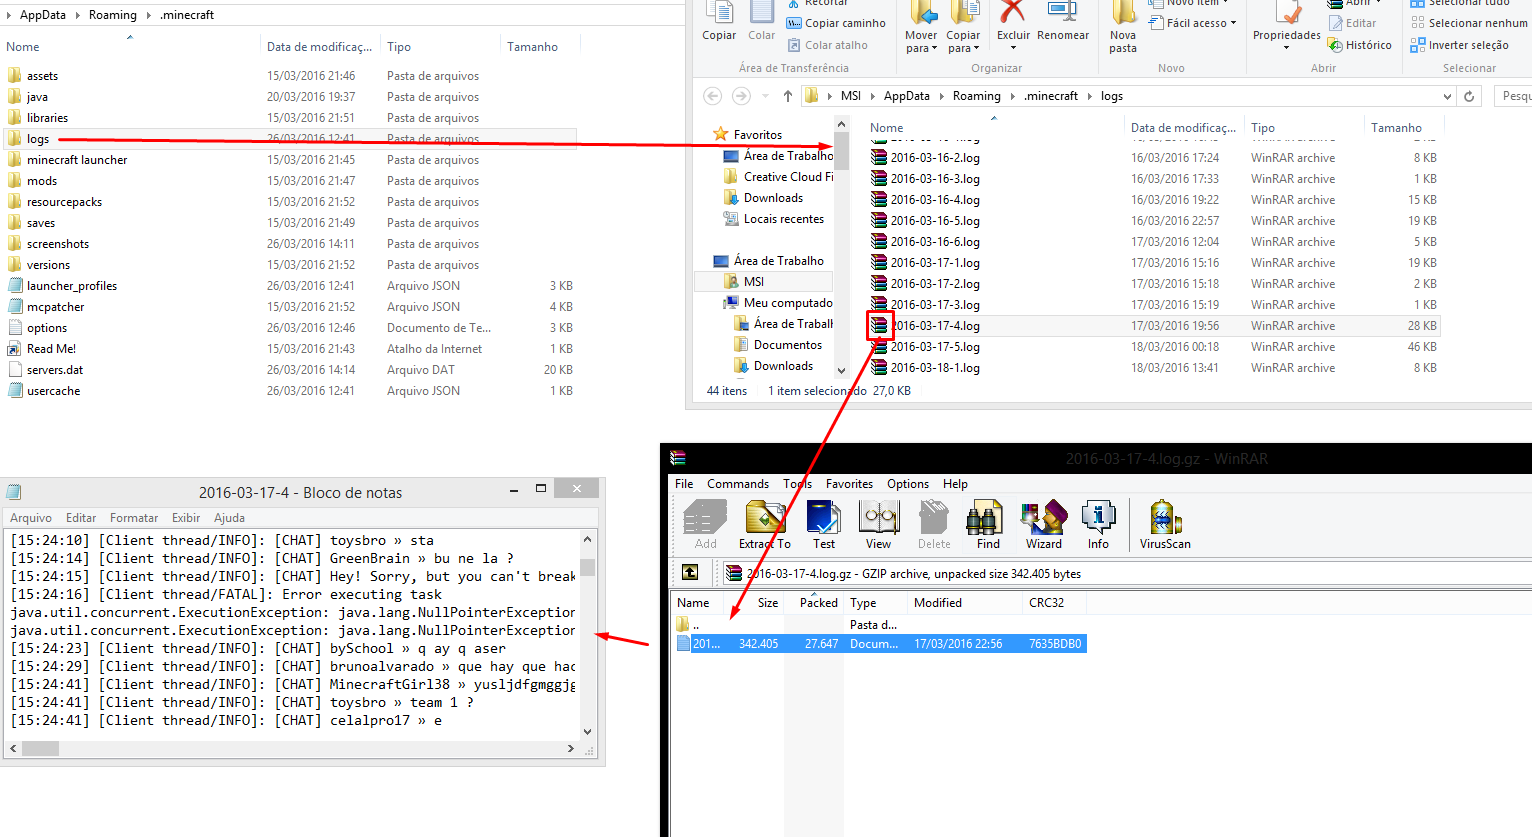
Task: Open WinRAR Wizard tool
Action: (1044, 524)
